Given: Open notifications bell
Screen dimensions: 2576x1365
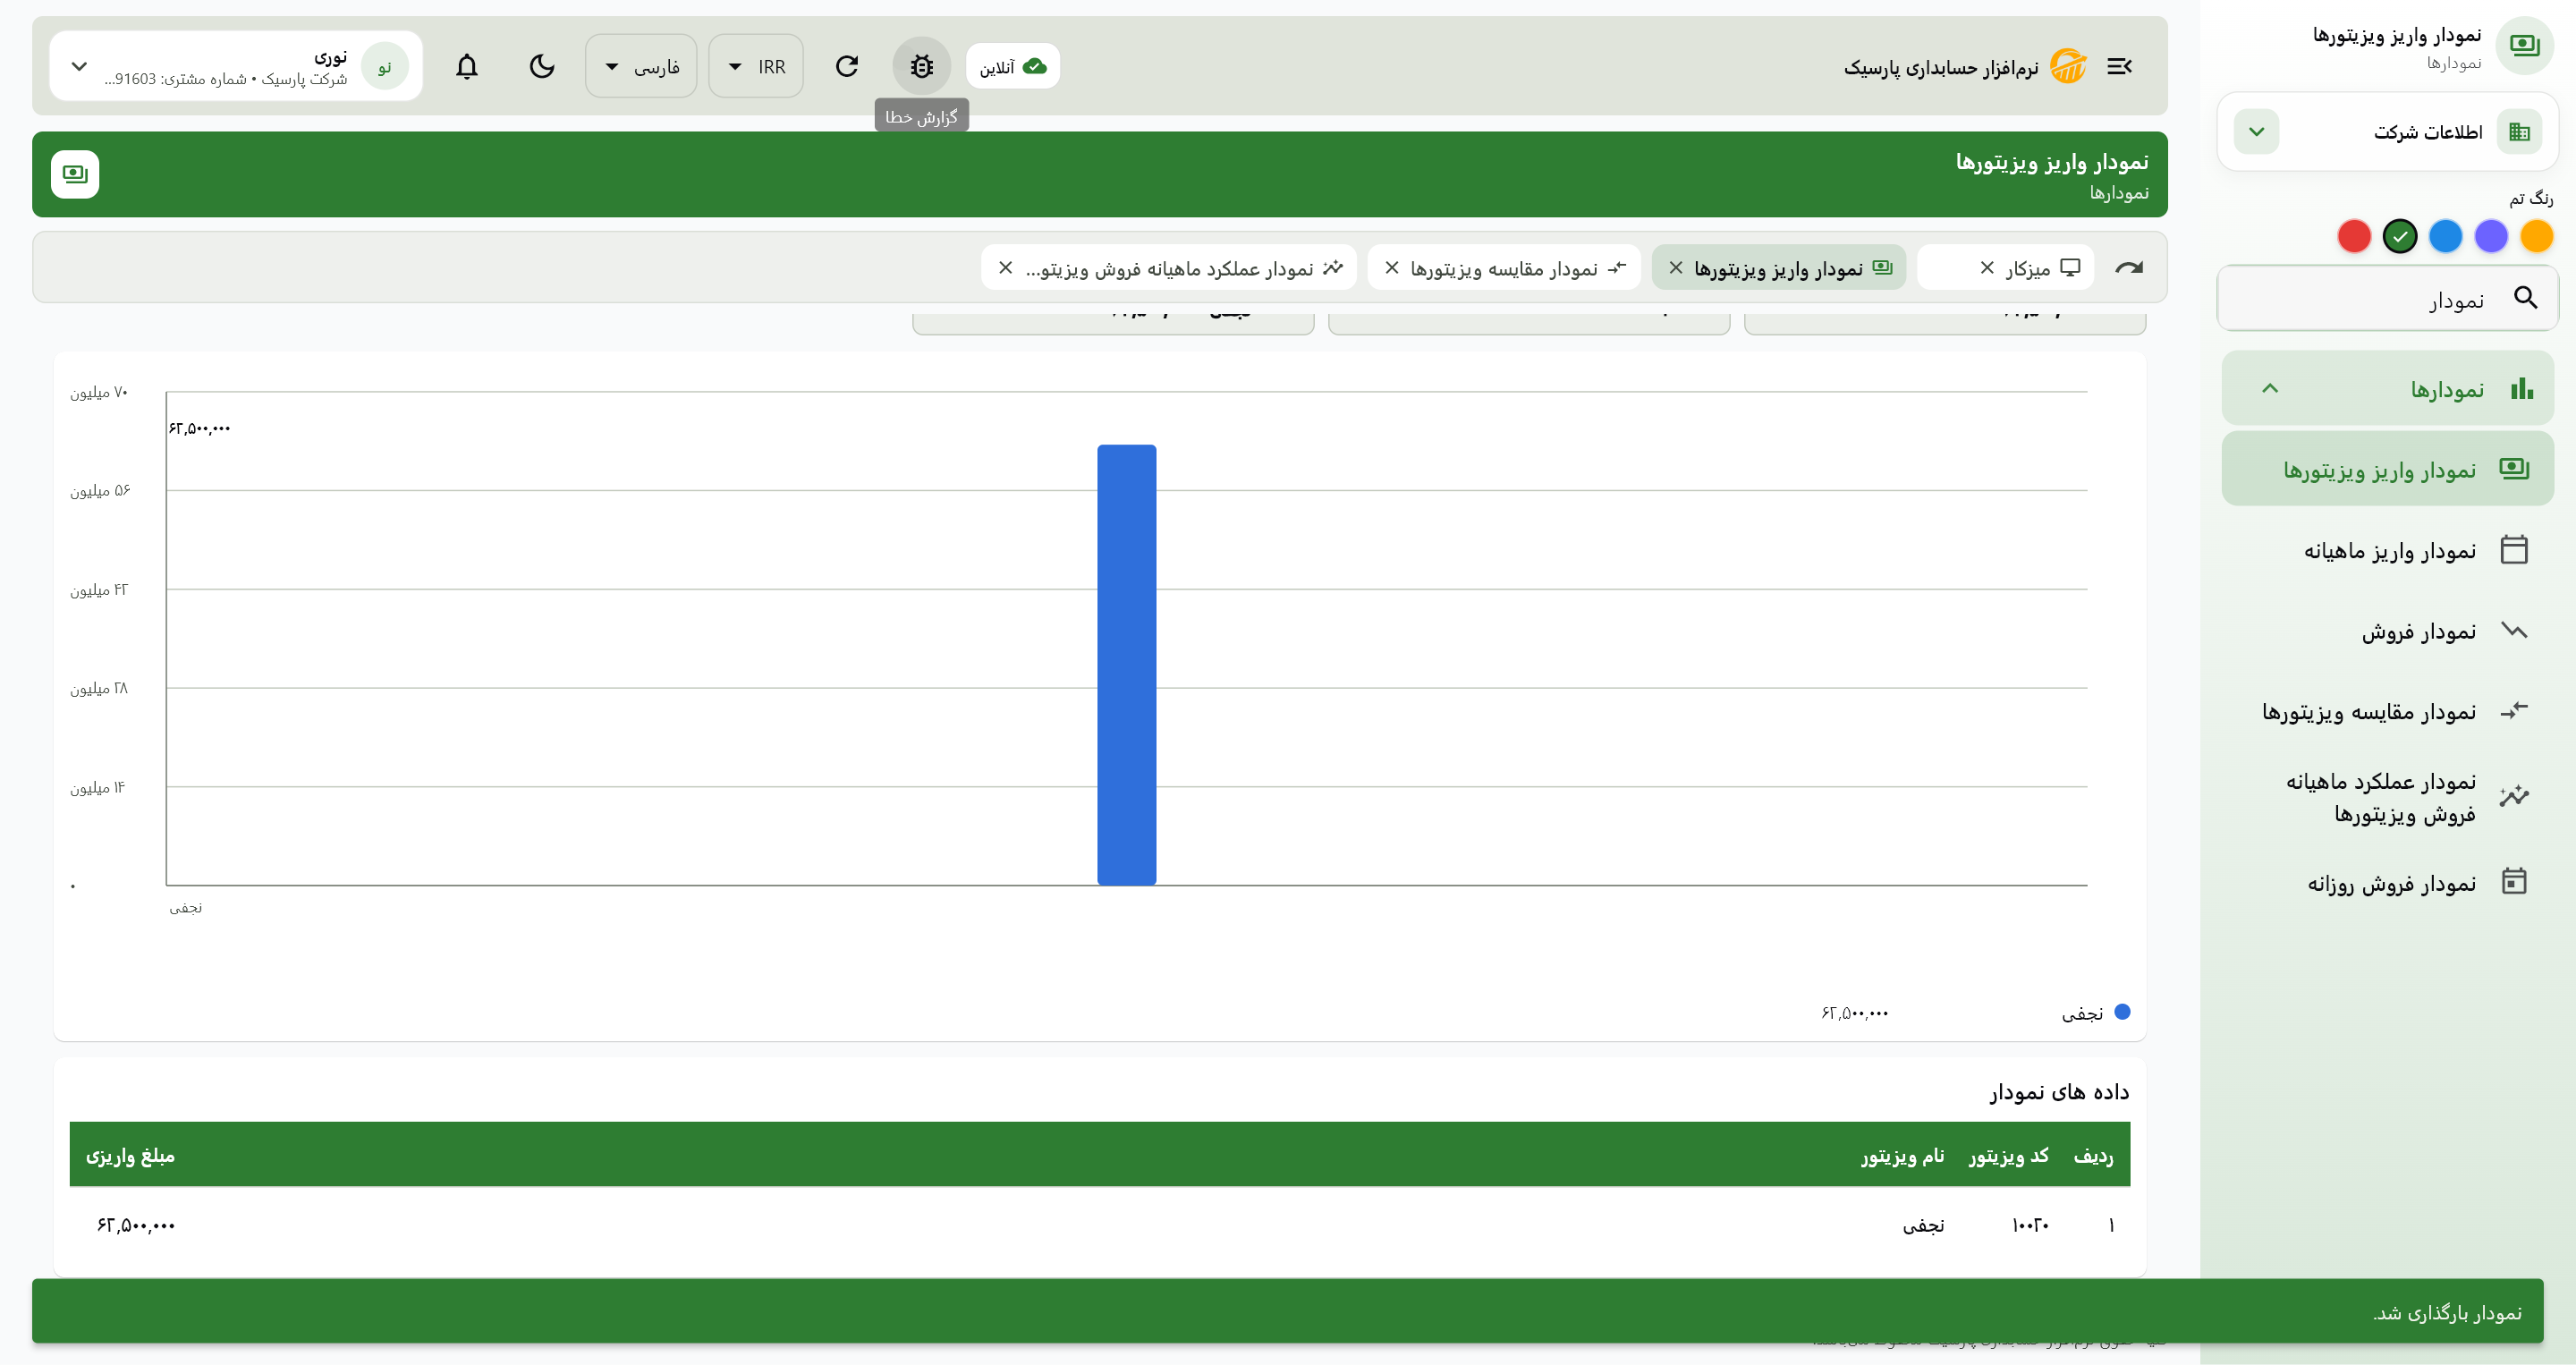Looking at the screenshot, I should point(467,66).
